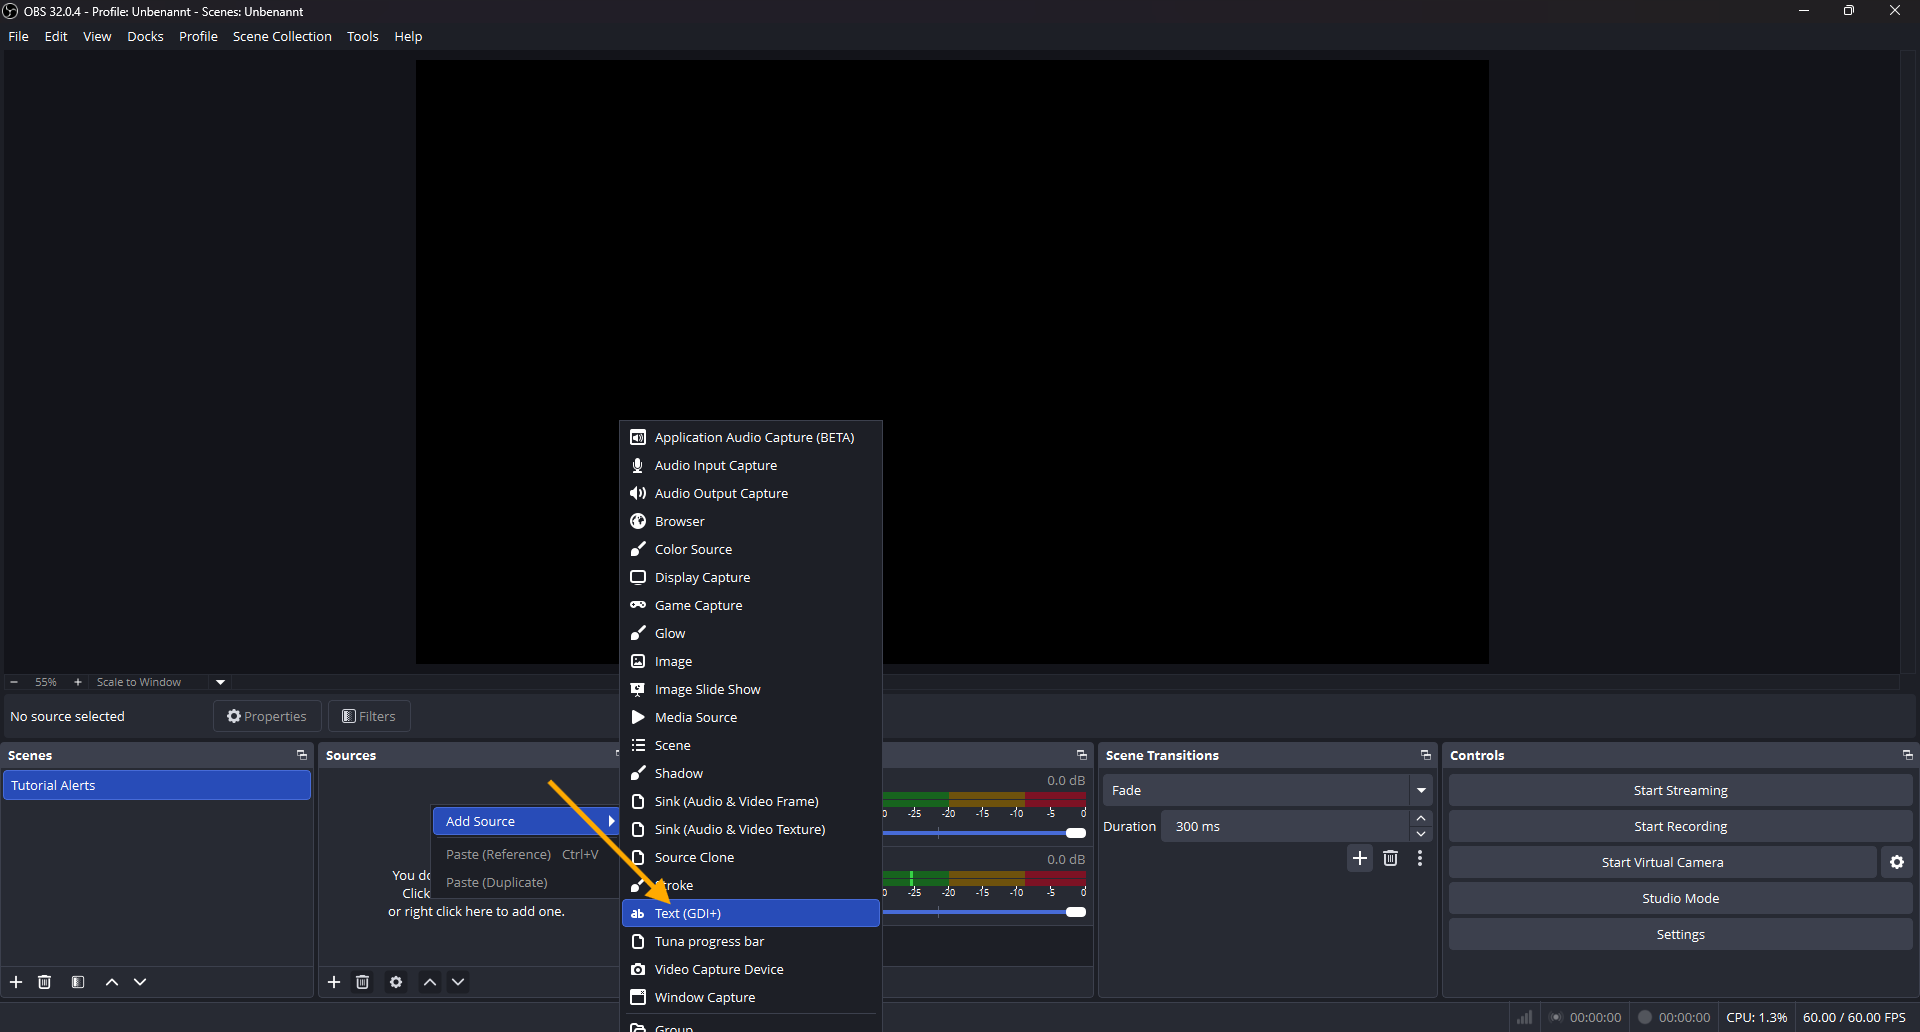Open the Scene Collection menu
The image size is (1920, 1032).
(282, 36)
